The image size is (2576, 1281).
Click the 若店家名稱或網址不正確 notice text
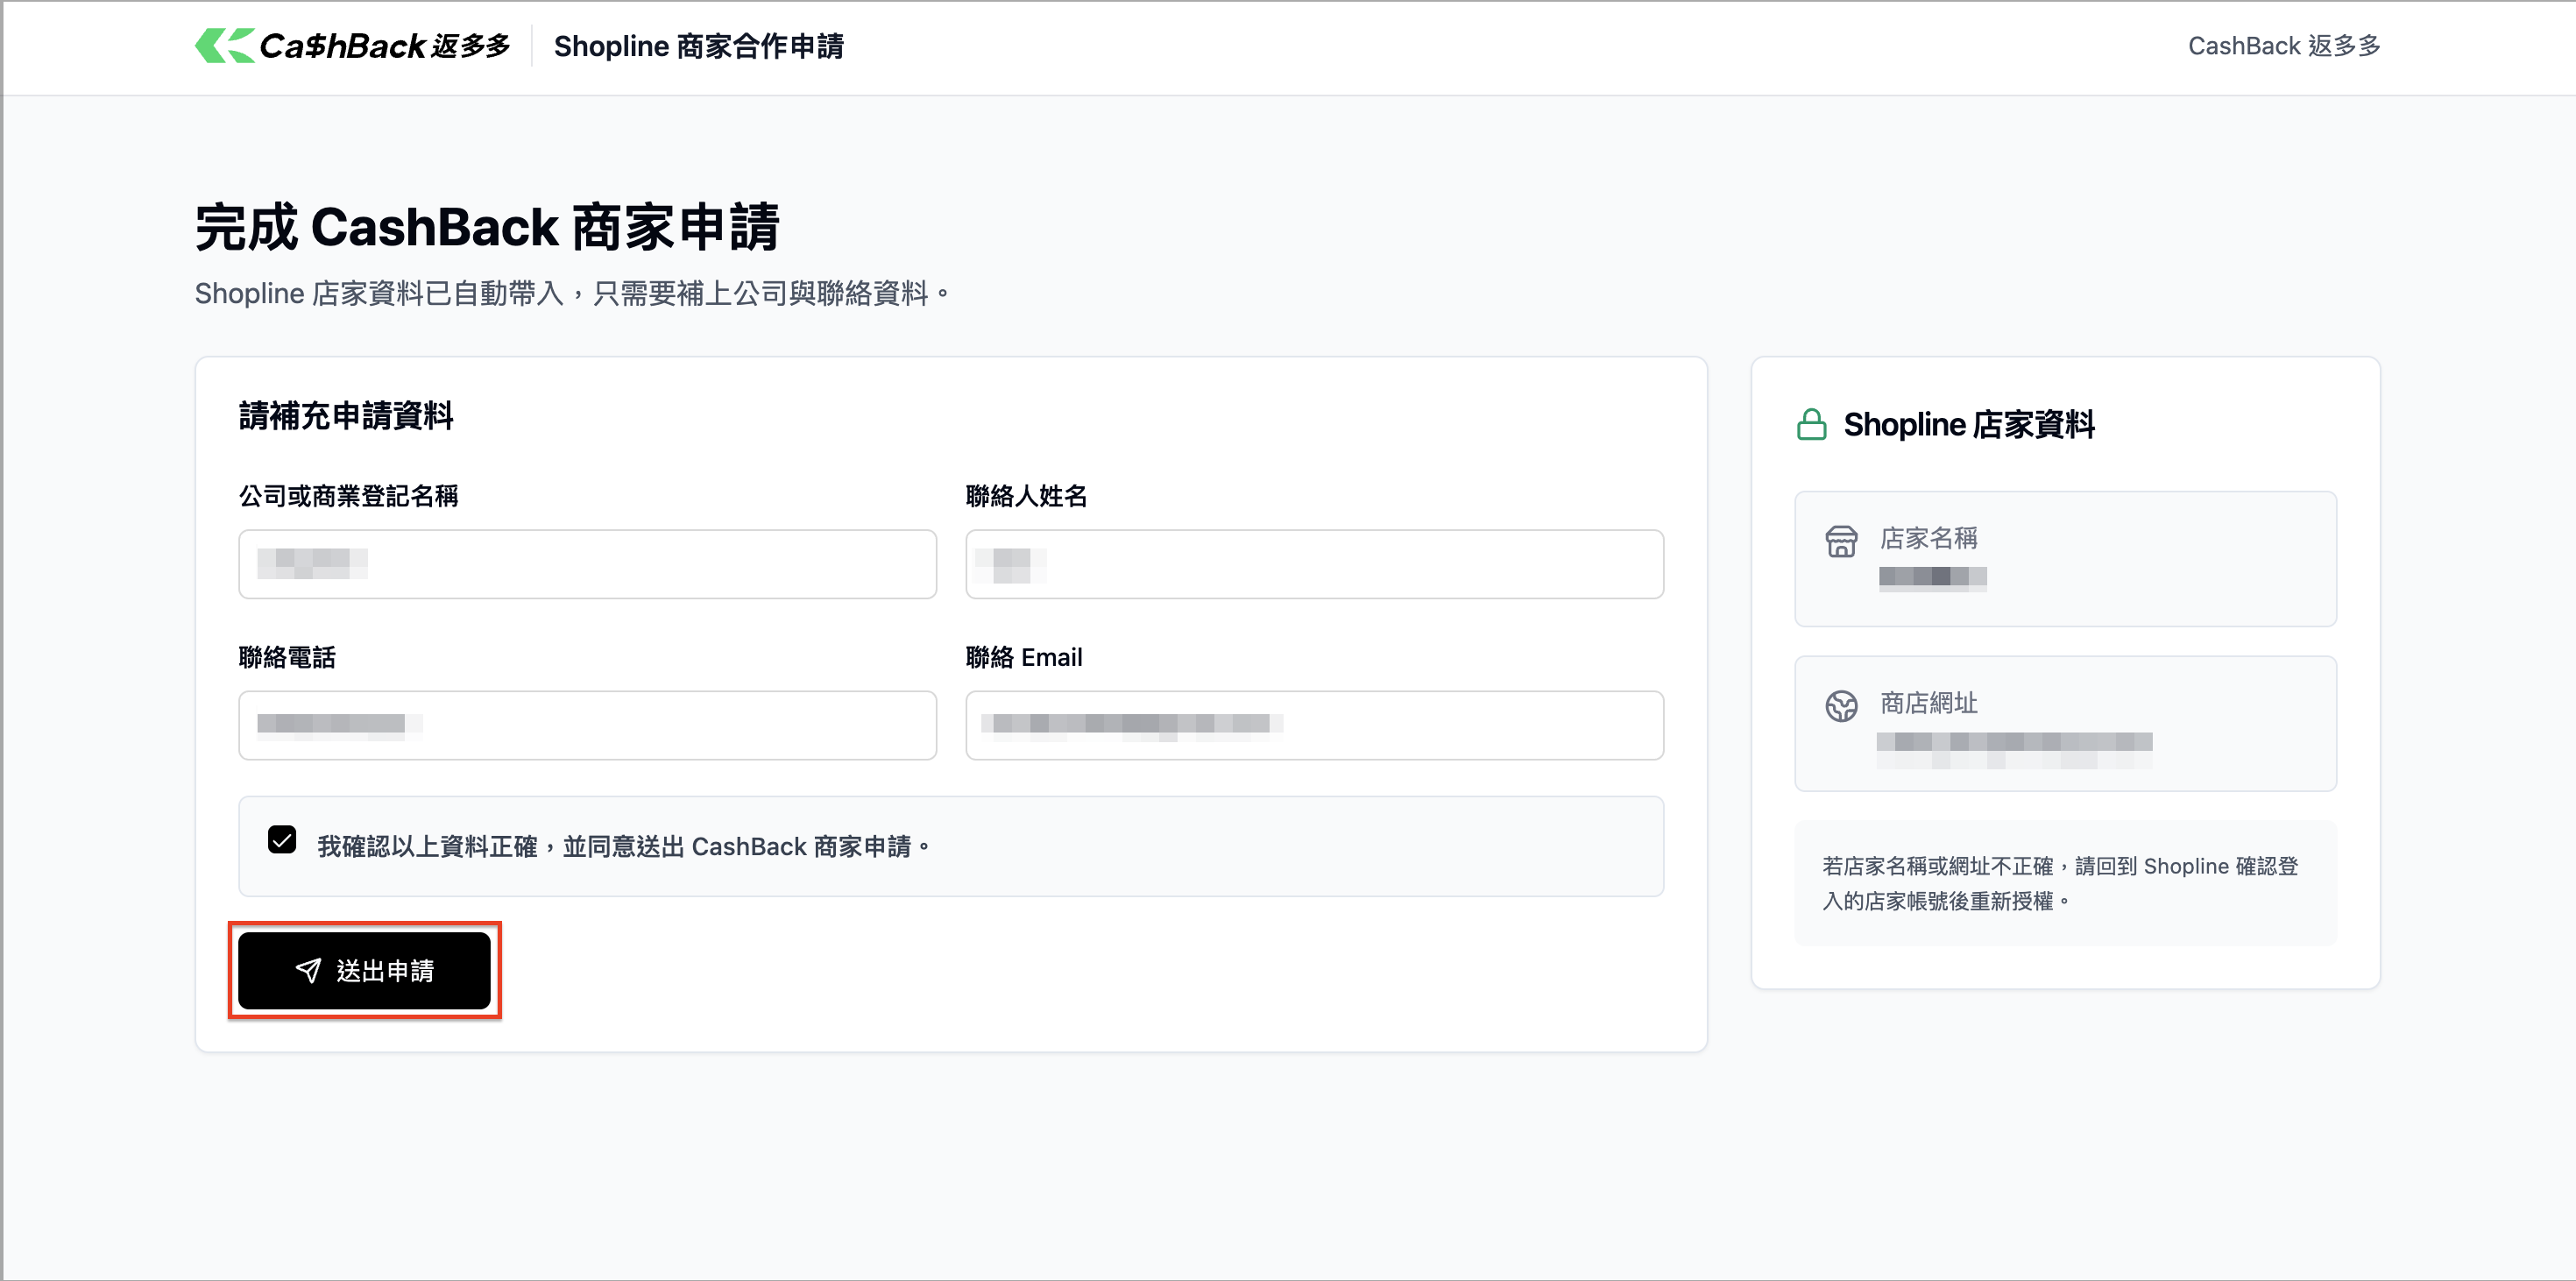(2060, 883)
